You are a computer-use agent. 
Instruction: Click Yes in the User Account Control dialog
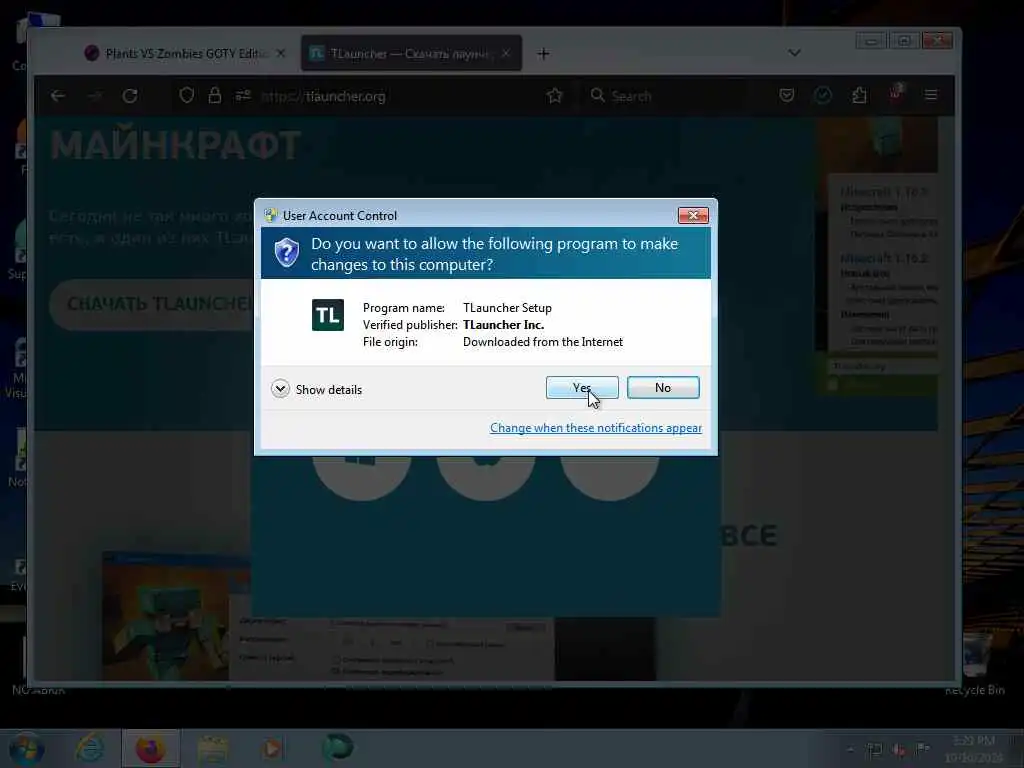click(x=582, y=387)
